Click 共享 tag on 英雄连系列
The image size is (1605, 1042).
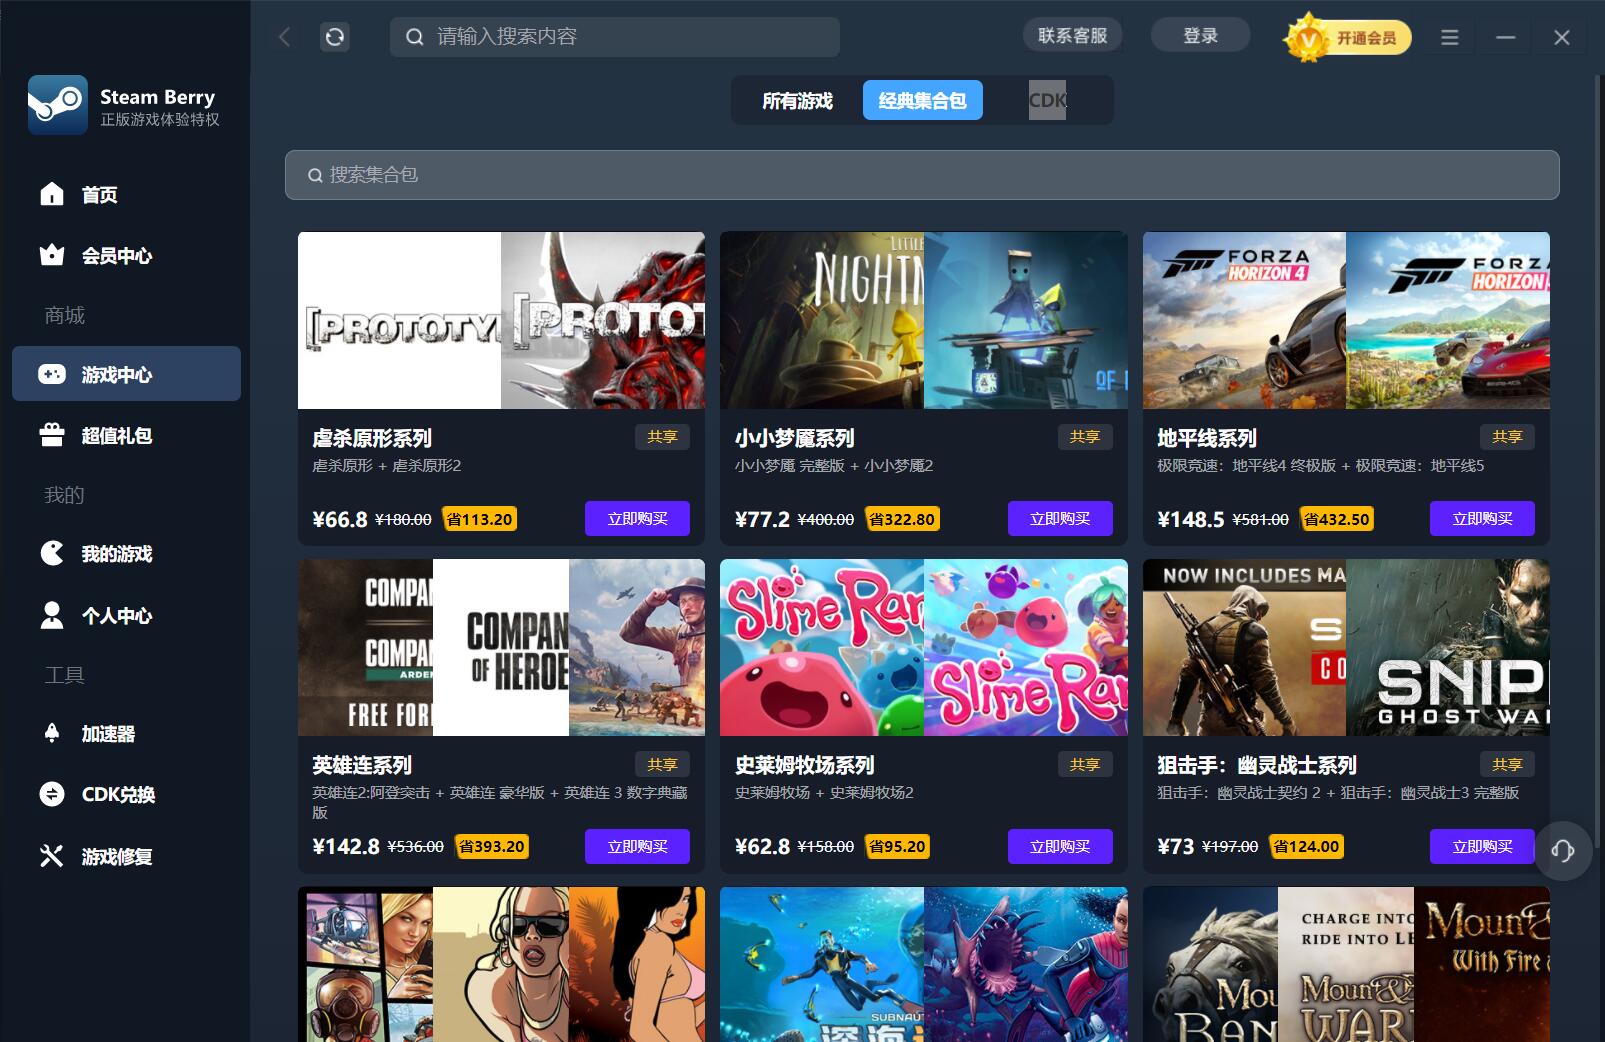tap(662, 765)
